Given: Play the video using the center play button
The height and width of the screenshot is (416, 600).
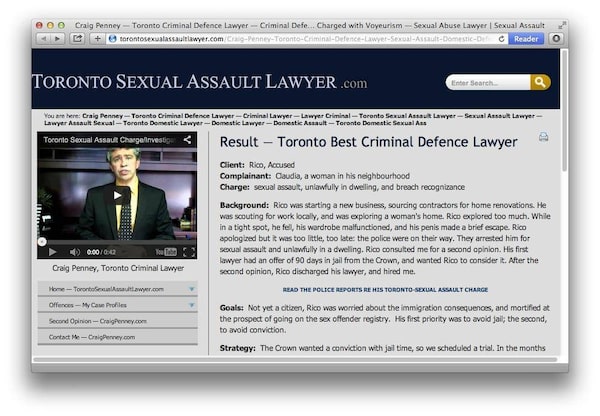Looking at the screenshot, I should [x=118, y=194].
